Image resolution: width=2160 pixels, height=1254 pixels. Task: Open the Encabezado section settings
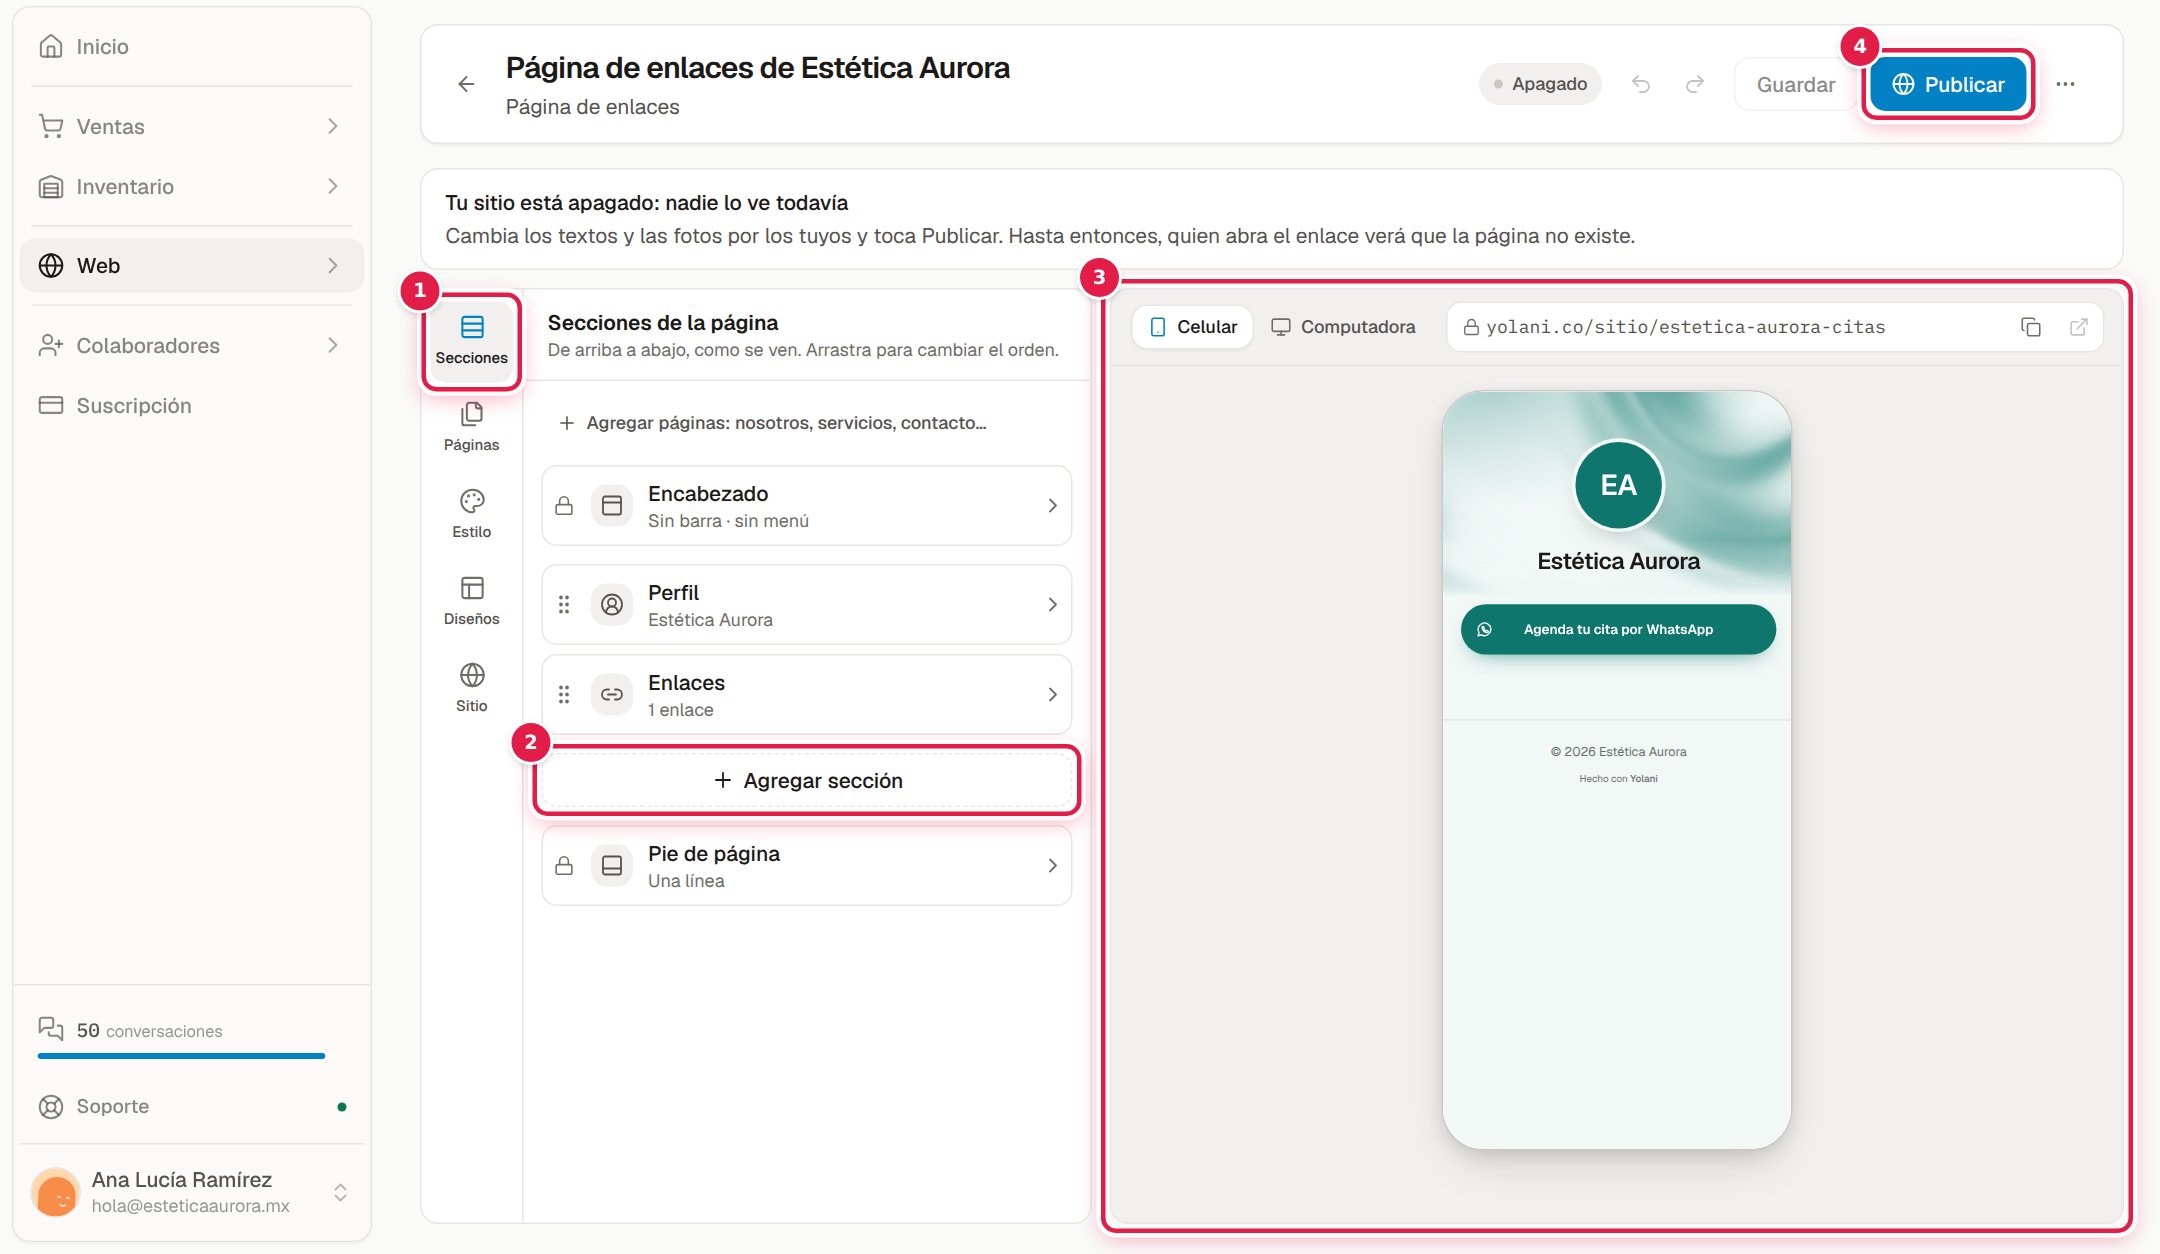pyautogui.click(x=807, y=506)
